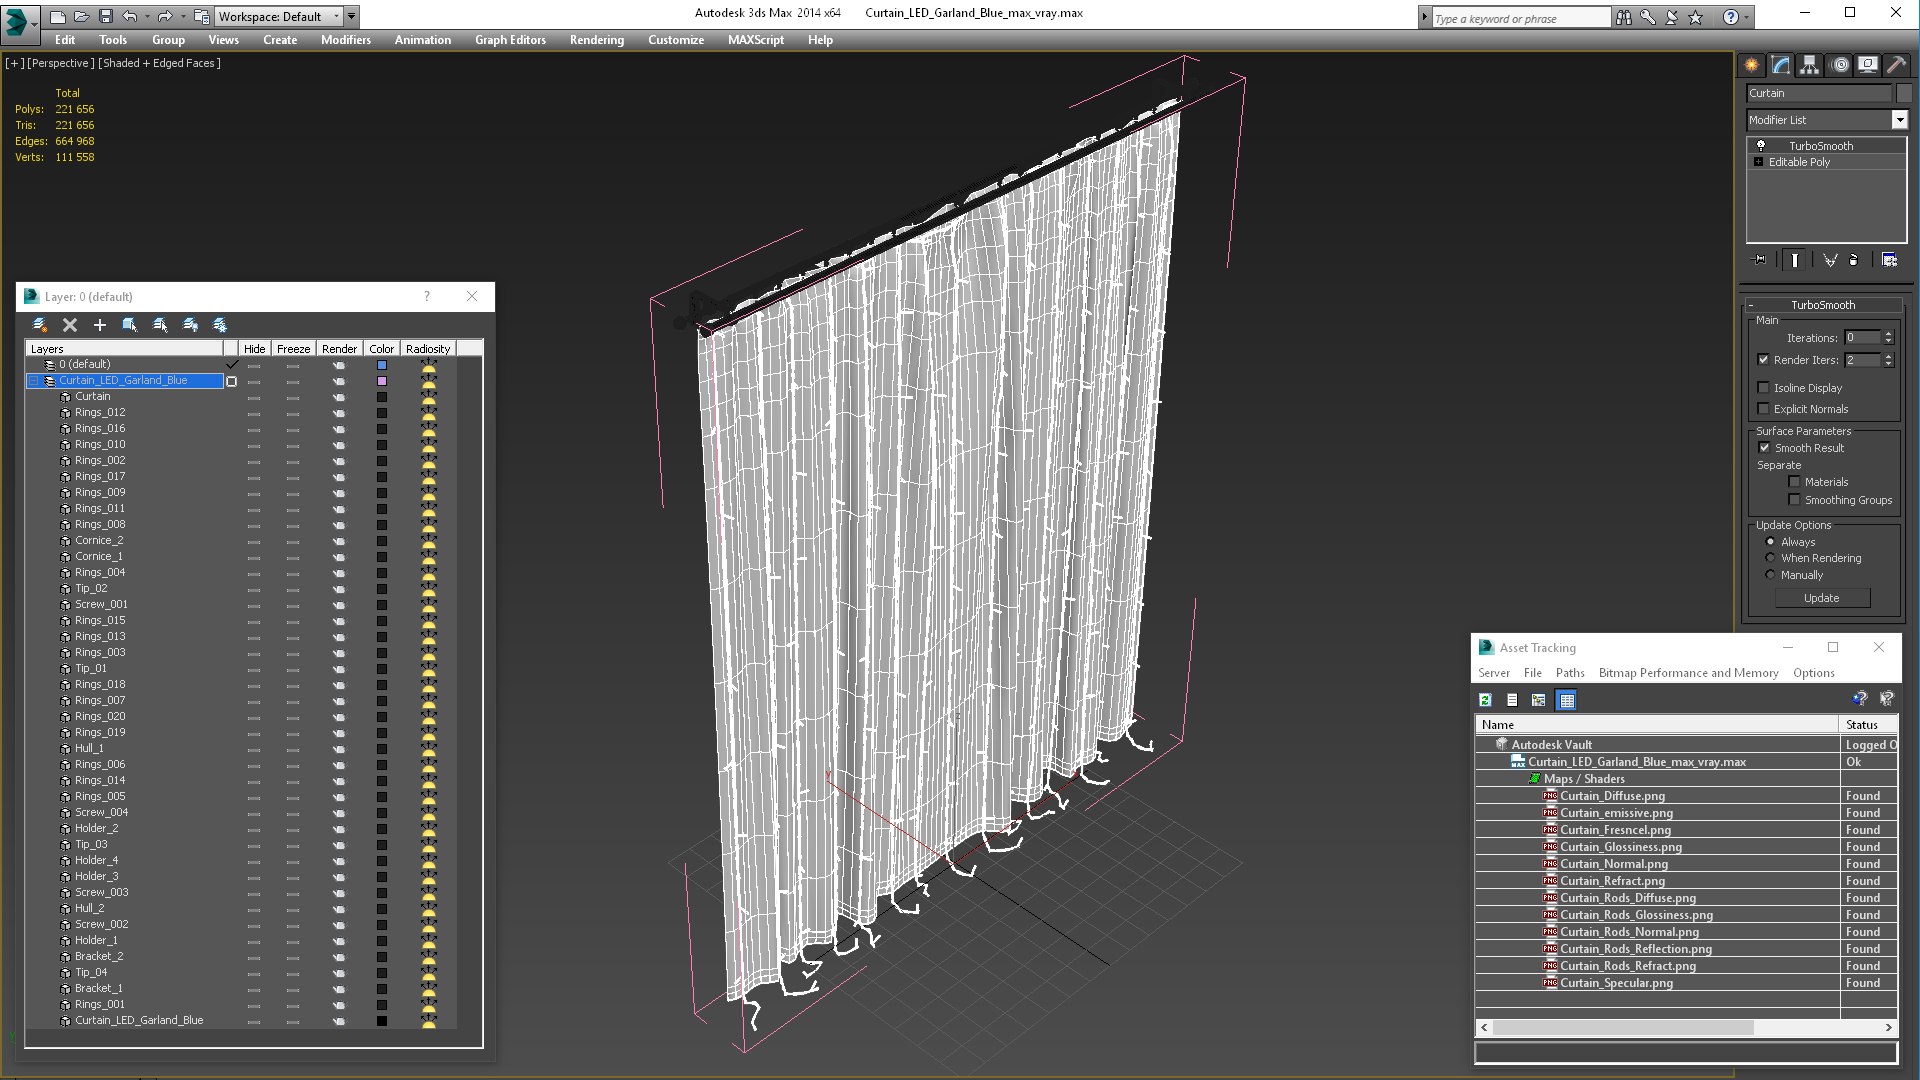Select the When Rendering update option

point(1770,558)
